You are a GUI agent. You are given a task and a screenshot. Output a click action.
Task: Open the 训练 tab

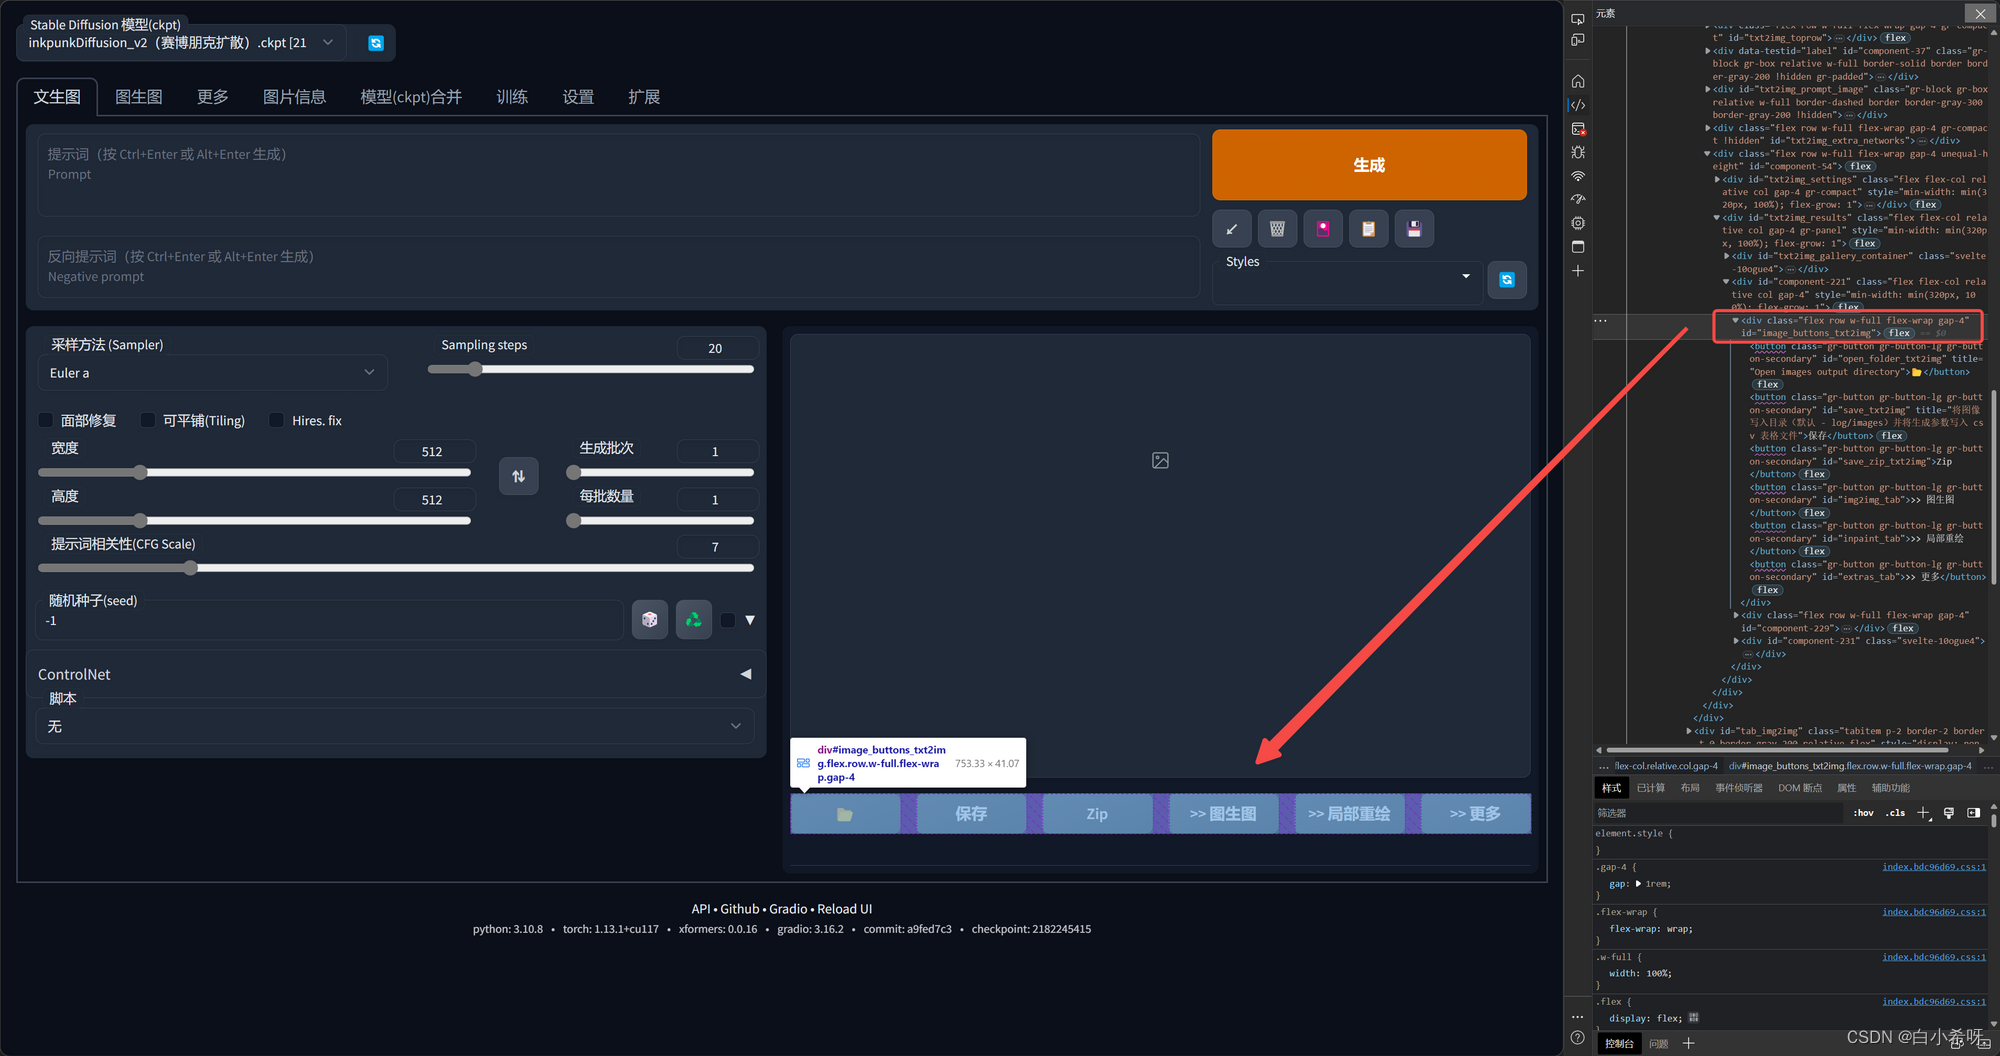[x=512, y=97]
